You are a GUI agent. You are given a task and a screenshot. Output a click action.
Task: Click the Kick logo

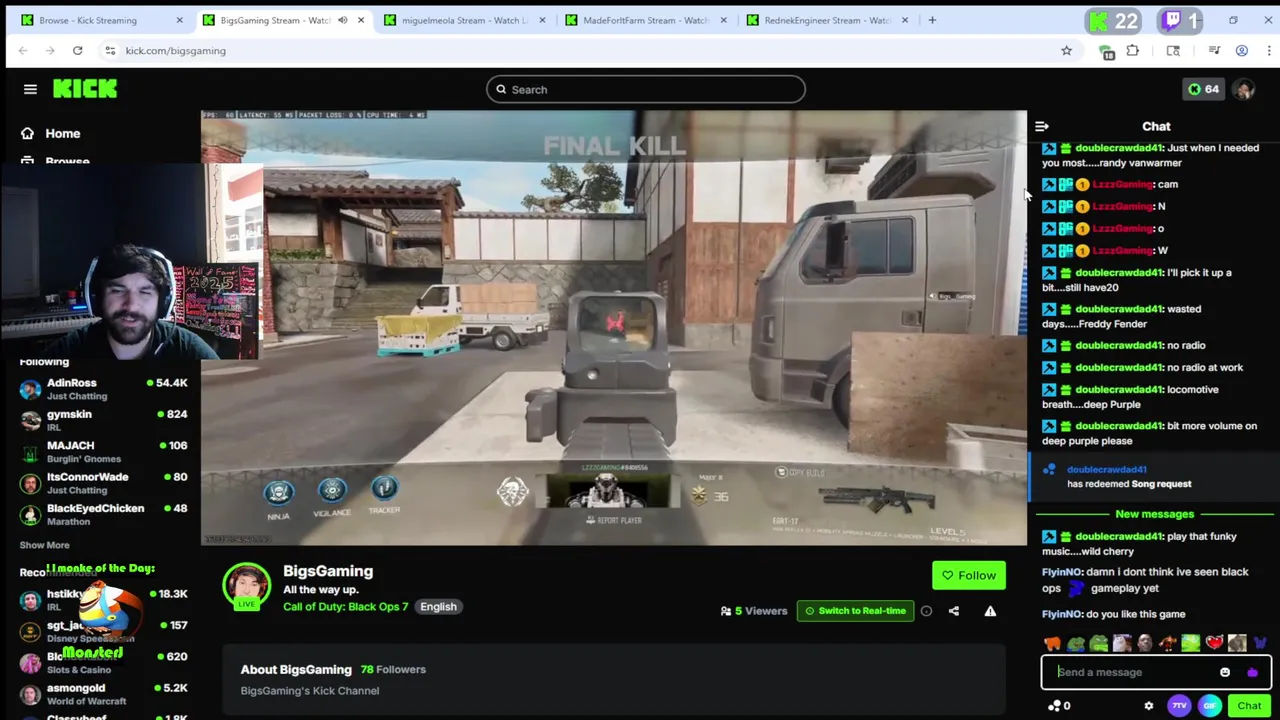(x=85, y=89)
